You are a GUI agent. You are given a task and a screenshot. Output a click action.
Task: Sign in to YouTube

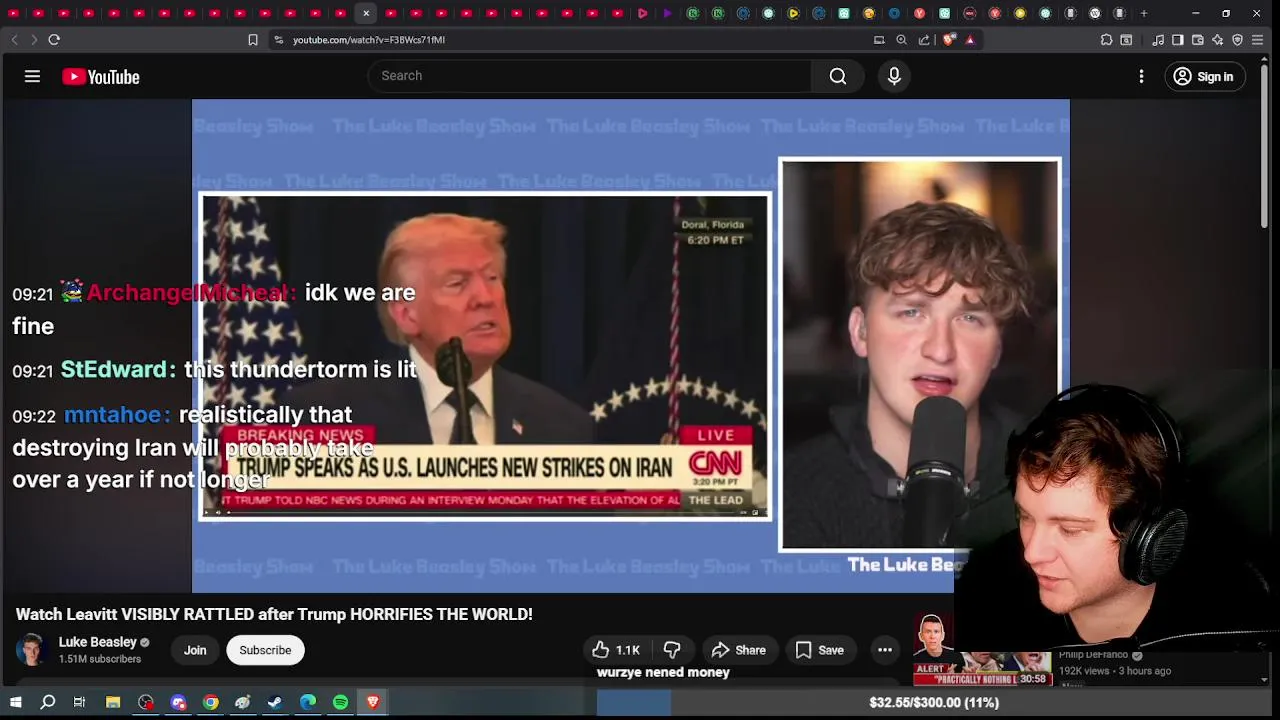pyautogui.click(x=1203, y=76)
